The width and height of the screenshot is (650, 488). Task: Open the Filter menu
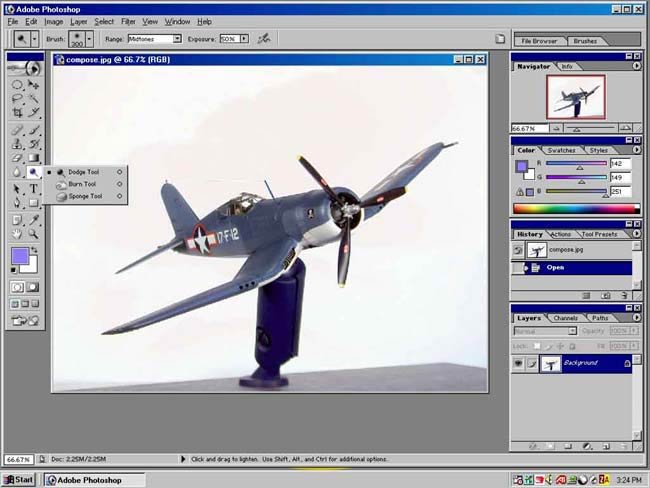[x=128, y=21]
